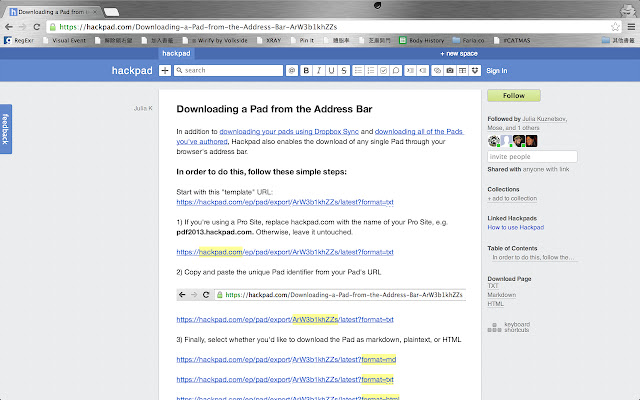Click the link with highlighted ArW3b1khZZs identifier

pos(285,319)
